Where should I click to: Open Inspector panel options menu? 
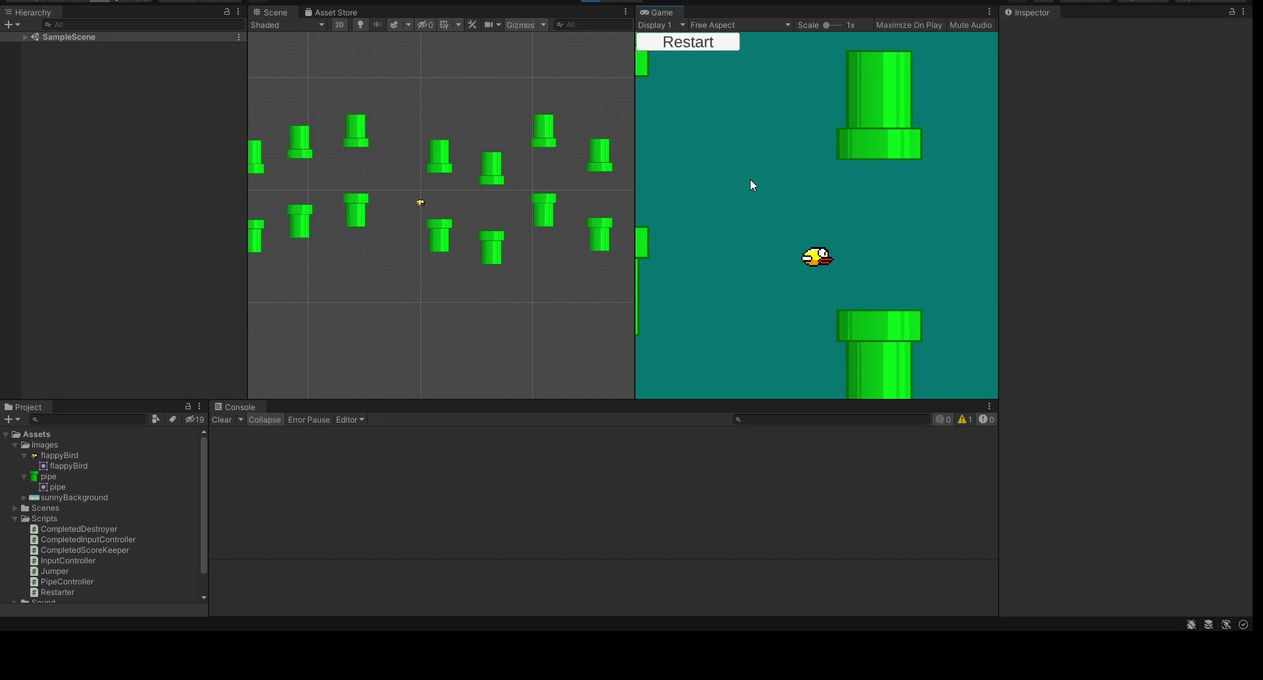coord(1243,12)
